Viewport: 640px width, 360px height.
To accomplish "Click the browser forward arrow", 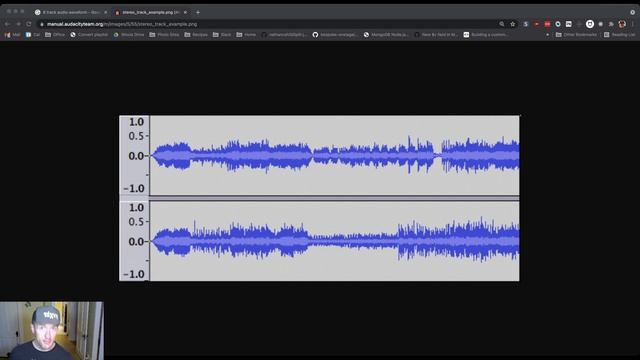I will (x=18, y=24).
